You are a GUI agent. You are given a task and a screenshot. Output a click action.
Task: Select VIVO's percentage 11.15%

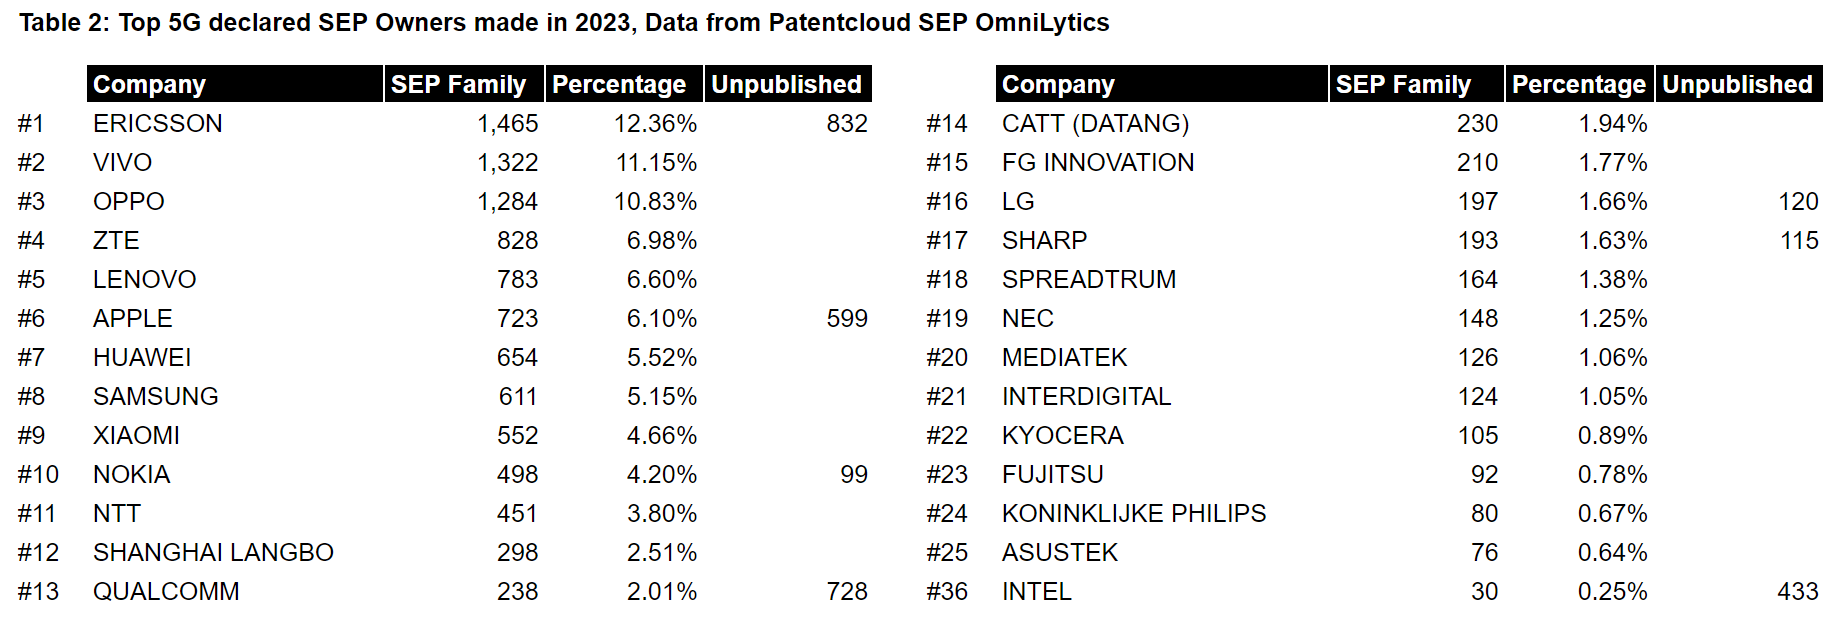(x=656, y=163)
